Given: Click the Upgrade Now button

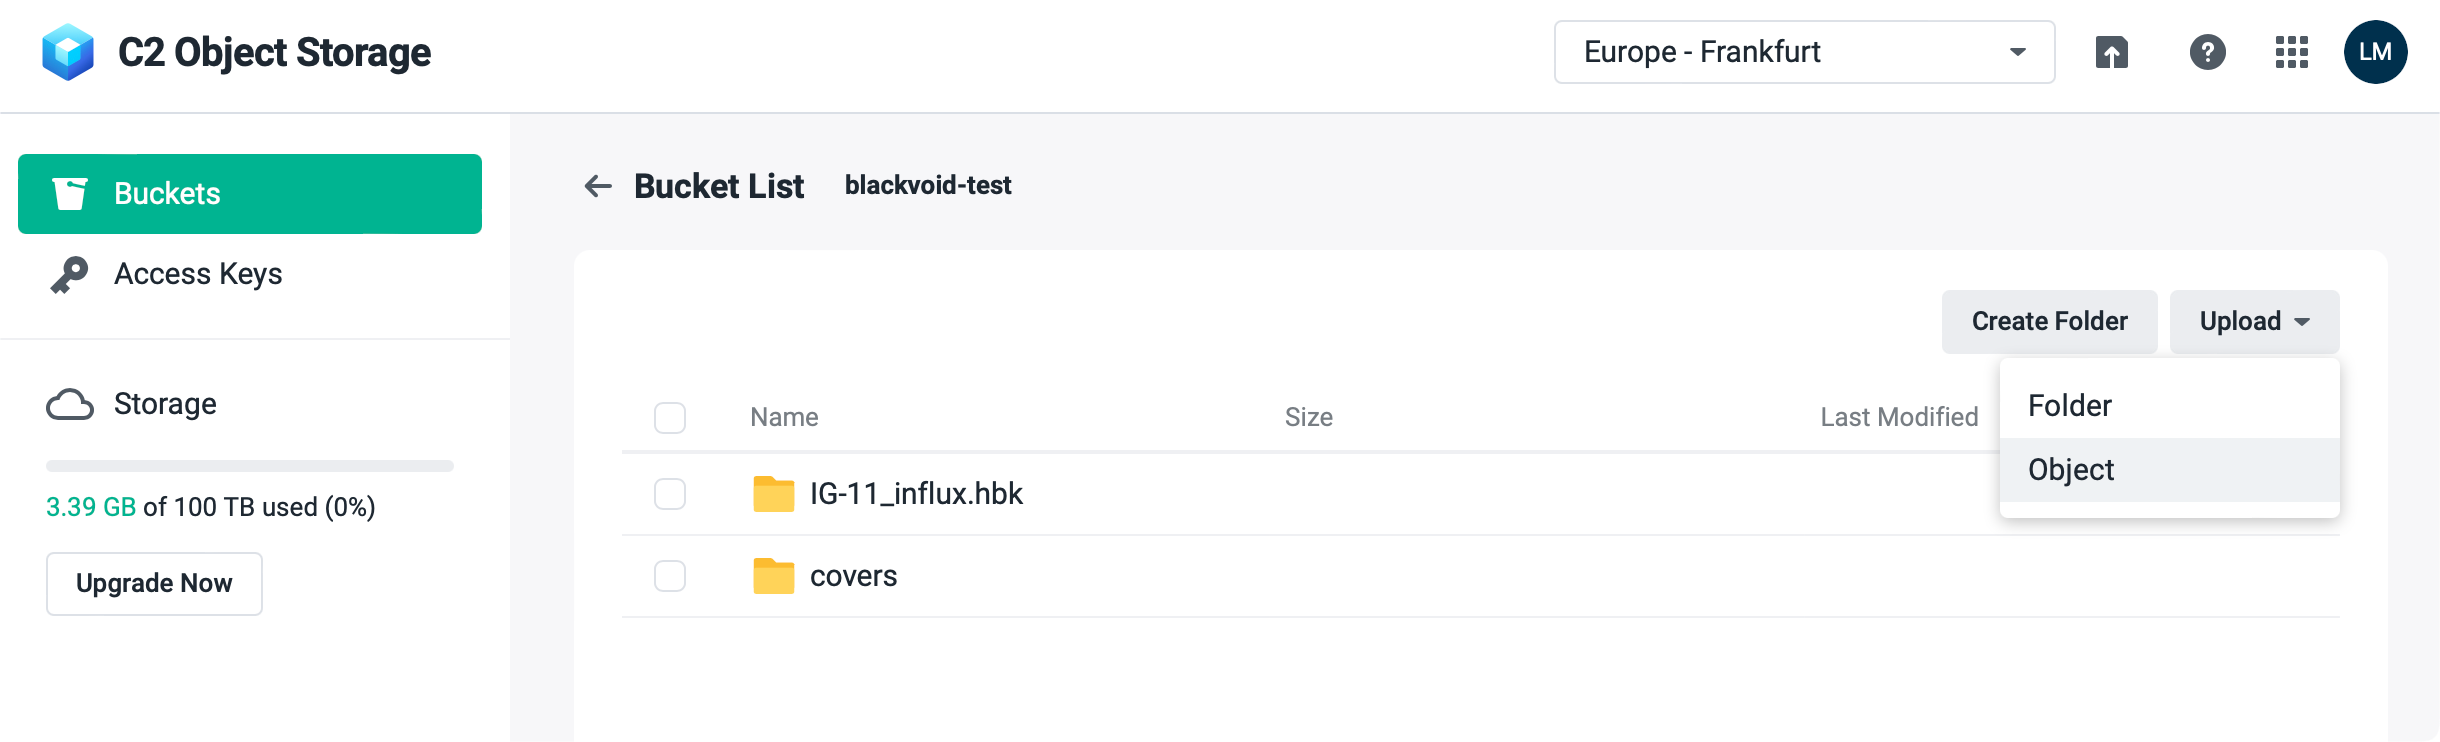Looking at the screenshot, I should click(x=154, y=584).
